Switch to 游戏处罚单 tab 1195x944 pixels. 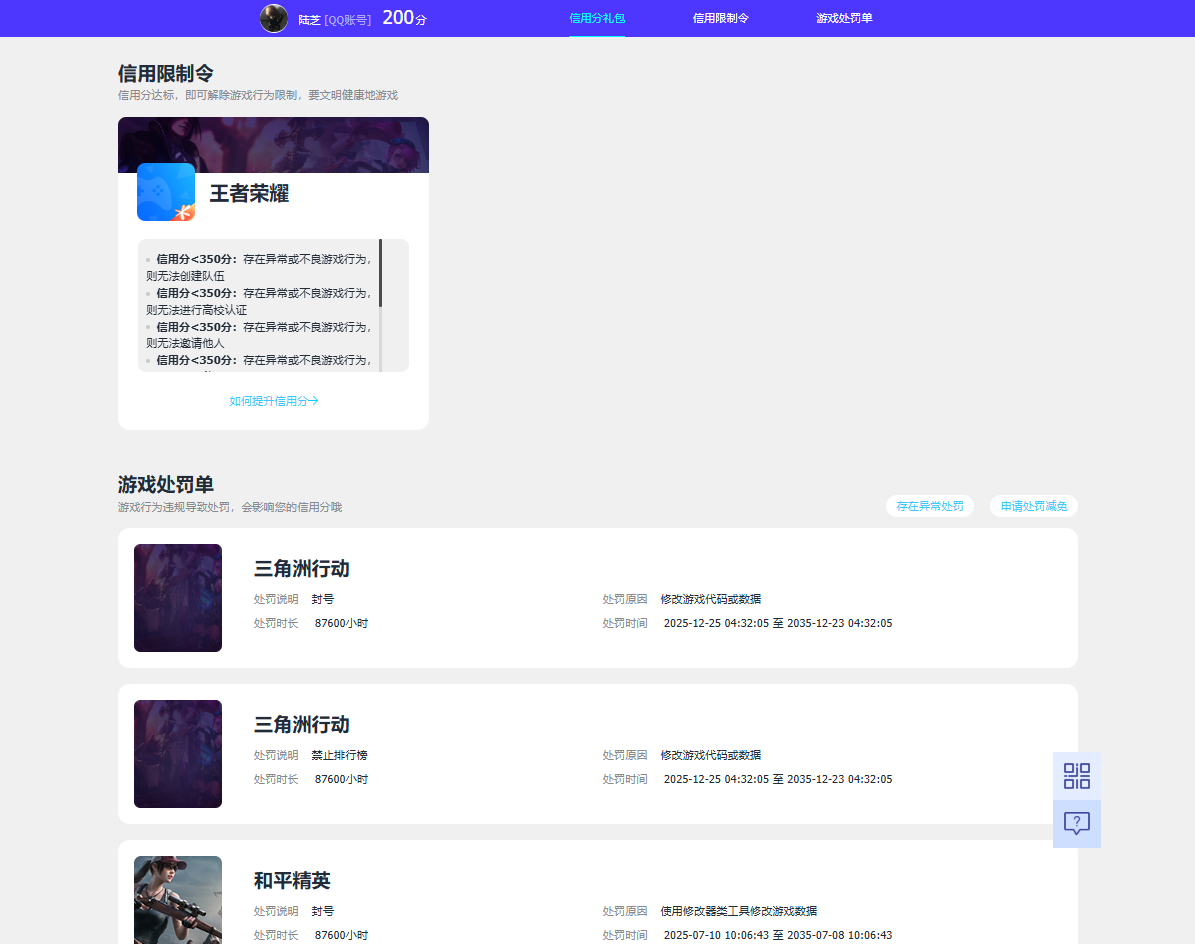click(x=844, y=18)
